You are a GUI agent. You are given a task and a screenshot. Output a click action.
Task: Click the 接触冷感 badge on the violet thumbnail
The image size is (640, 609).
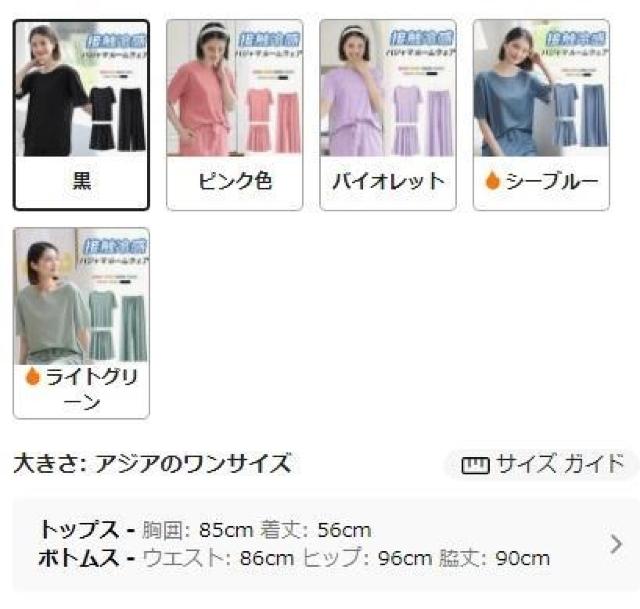[x=422, y=38]
